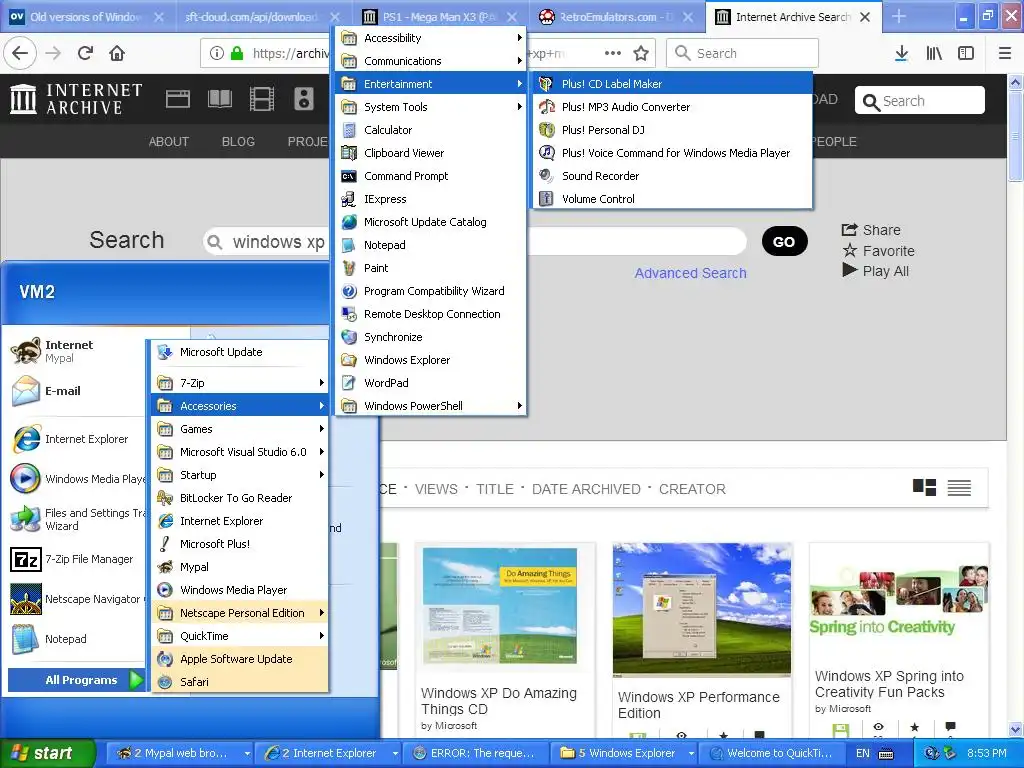The height and width of the screenshot is (768, 1024).
Task: Launch WordPad
Action: click(x=431, y=383)
